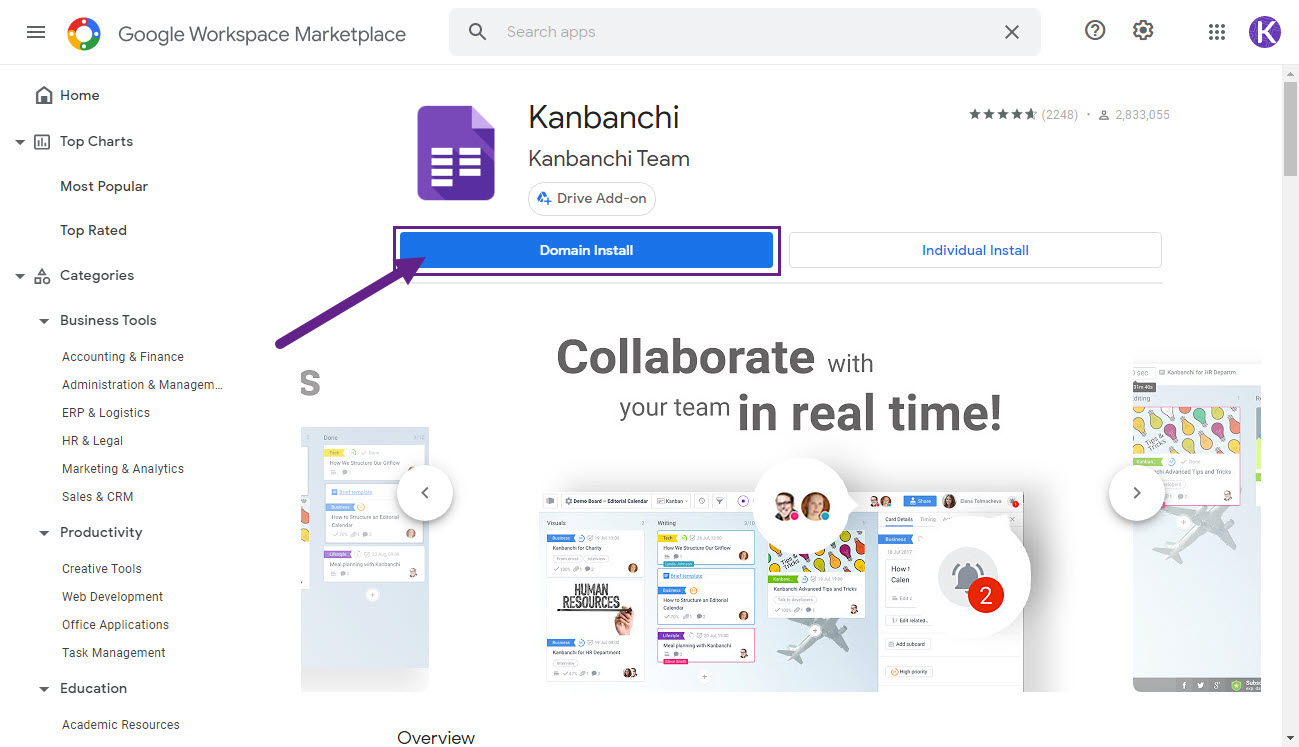Open the Help icon
This screenshot has width=1299, height=747.
pos(1095,31)
